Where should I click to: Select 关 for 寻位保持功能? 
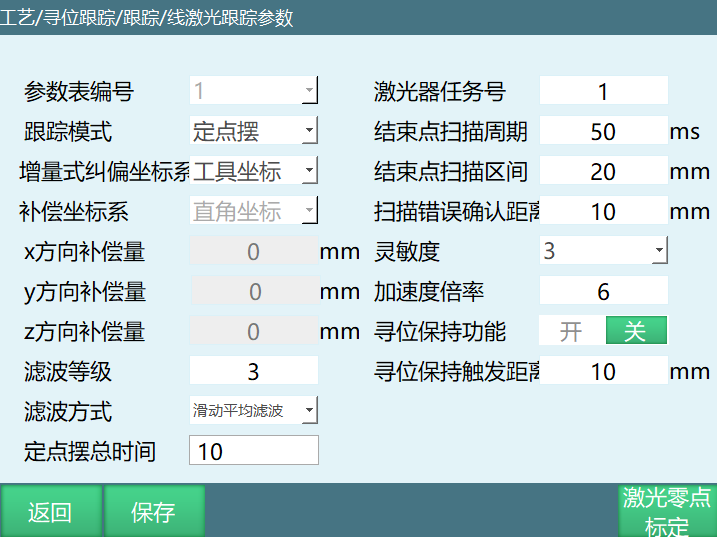636,331
